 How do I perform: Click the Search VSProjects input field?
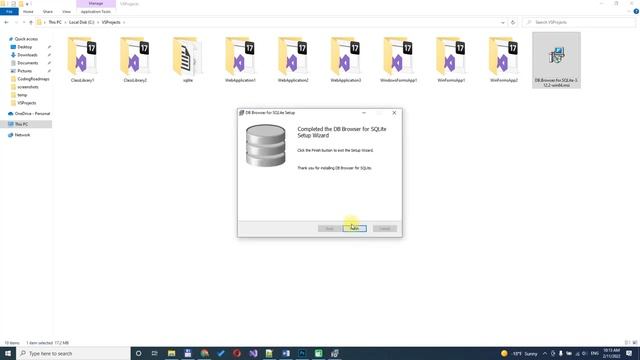(x=578, y=22)
